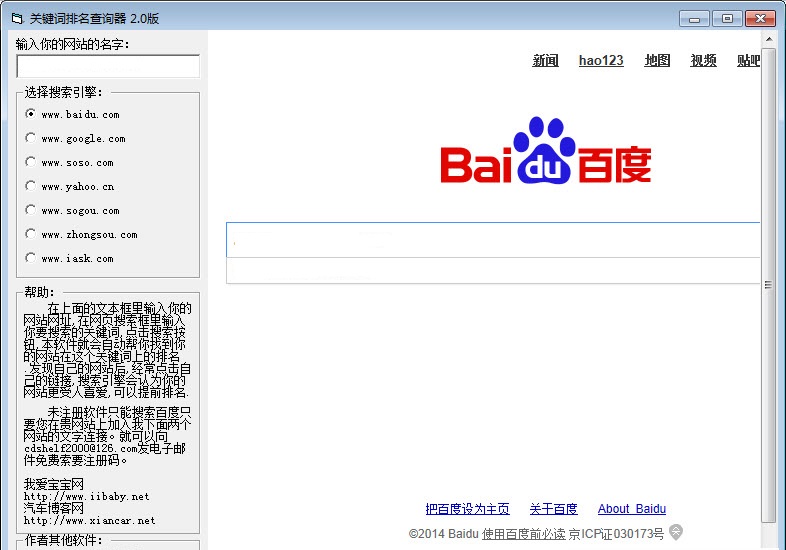The height and width of the screenshot is (550, 786).
Task: Choose the www.yahoo.cn radio option
Action: tap(70, 187)
